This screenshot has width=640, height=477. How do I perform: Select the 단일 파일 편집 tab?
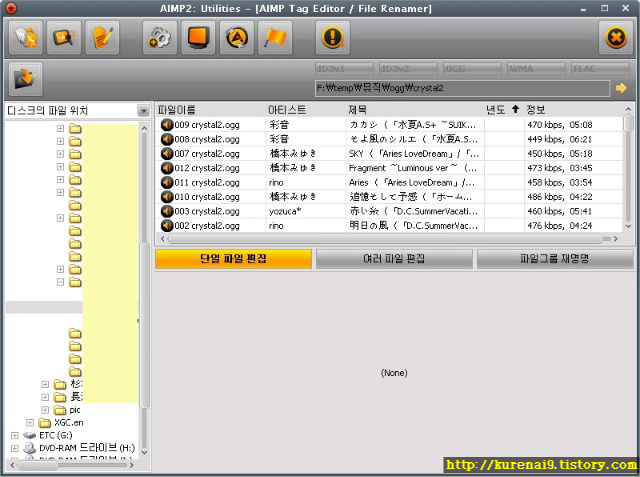point(233,259)
